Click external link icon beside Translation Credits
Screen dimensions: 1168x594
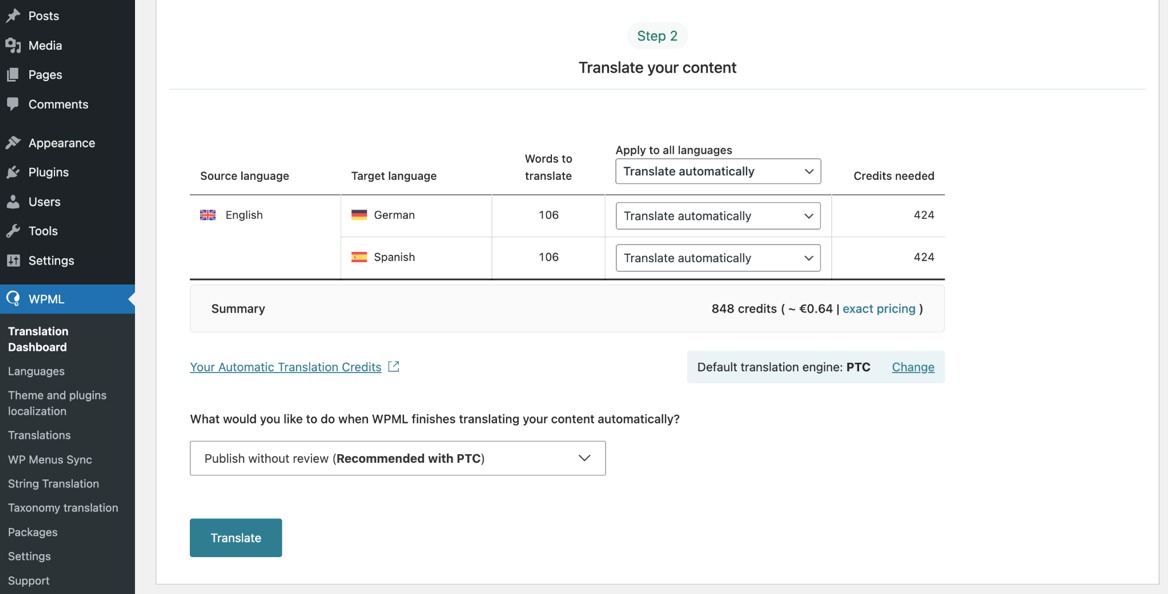coord(394,367)
